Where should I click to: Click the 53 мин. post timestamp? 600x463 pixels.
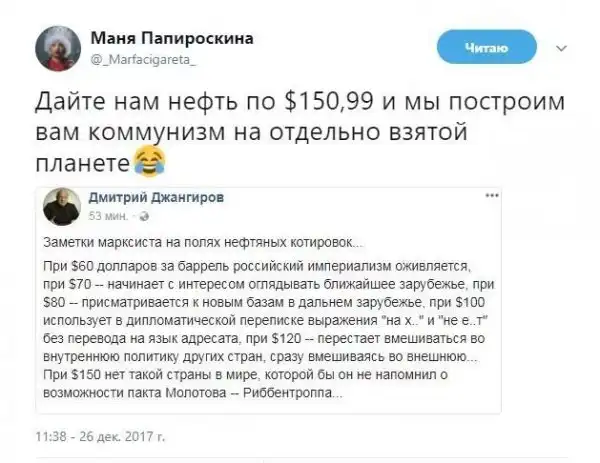click(x=108, y=216)
